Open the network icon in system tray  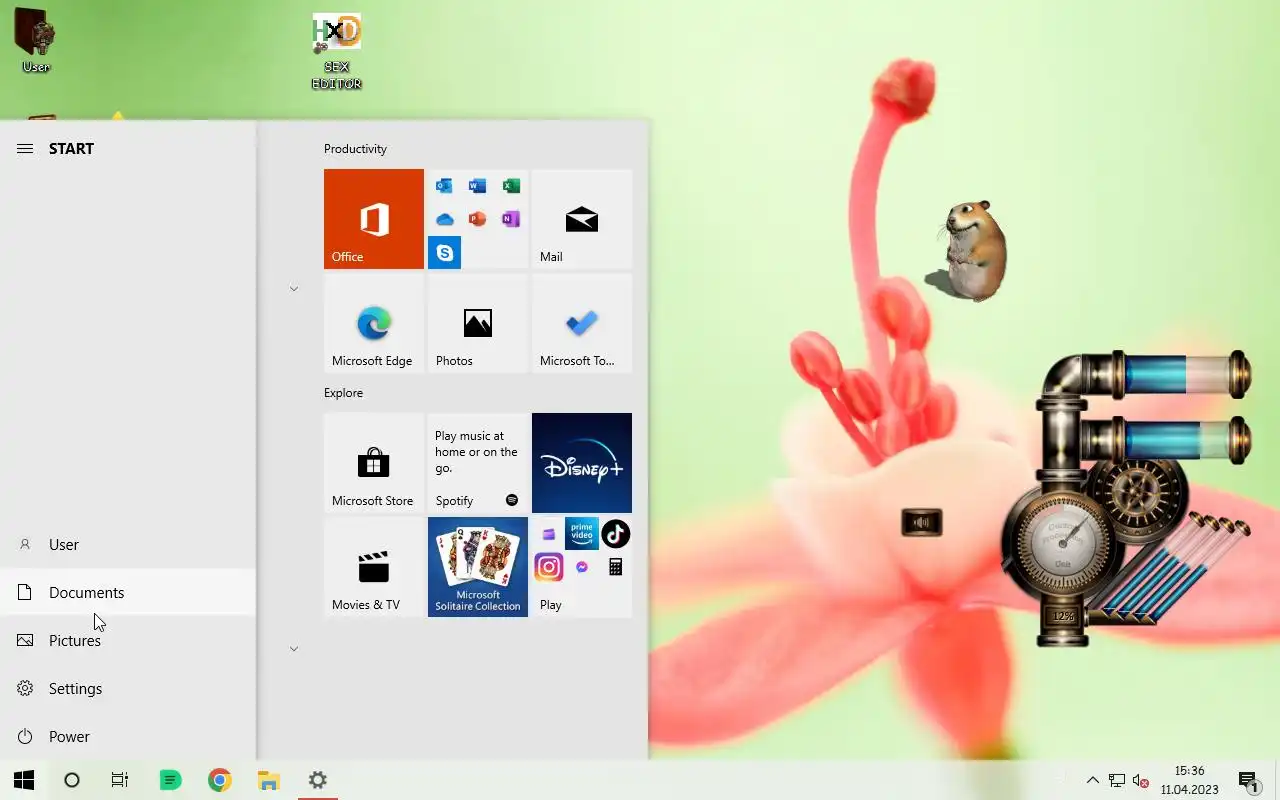[1117, 780]
